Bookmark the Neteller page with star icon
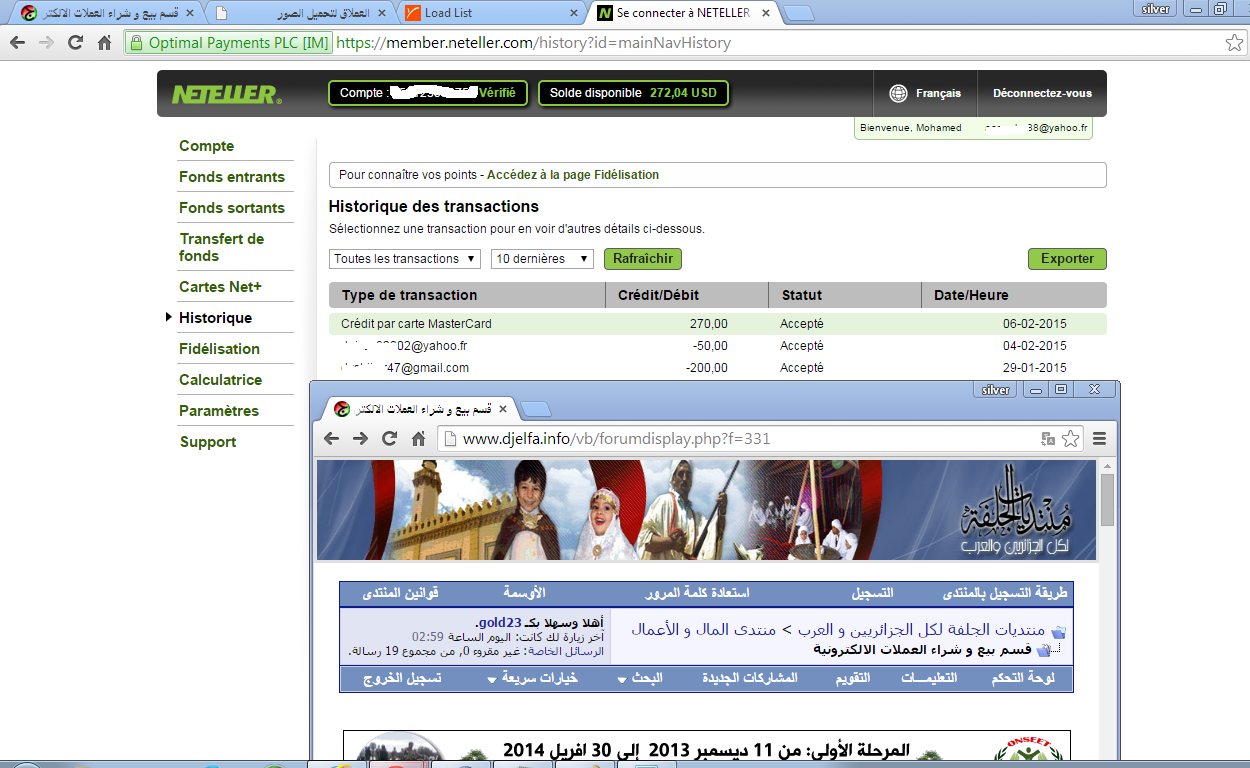 1234,43
